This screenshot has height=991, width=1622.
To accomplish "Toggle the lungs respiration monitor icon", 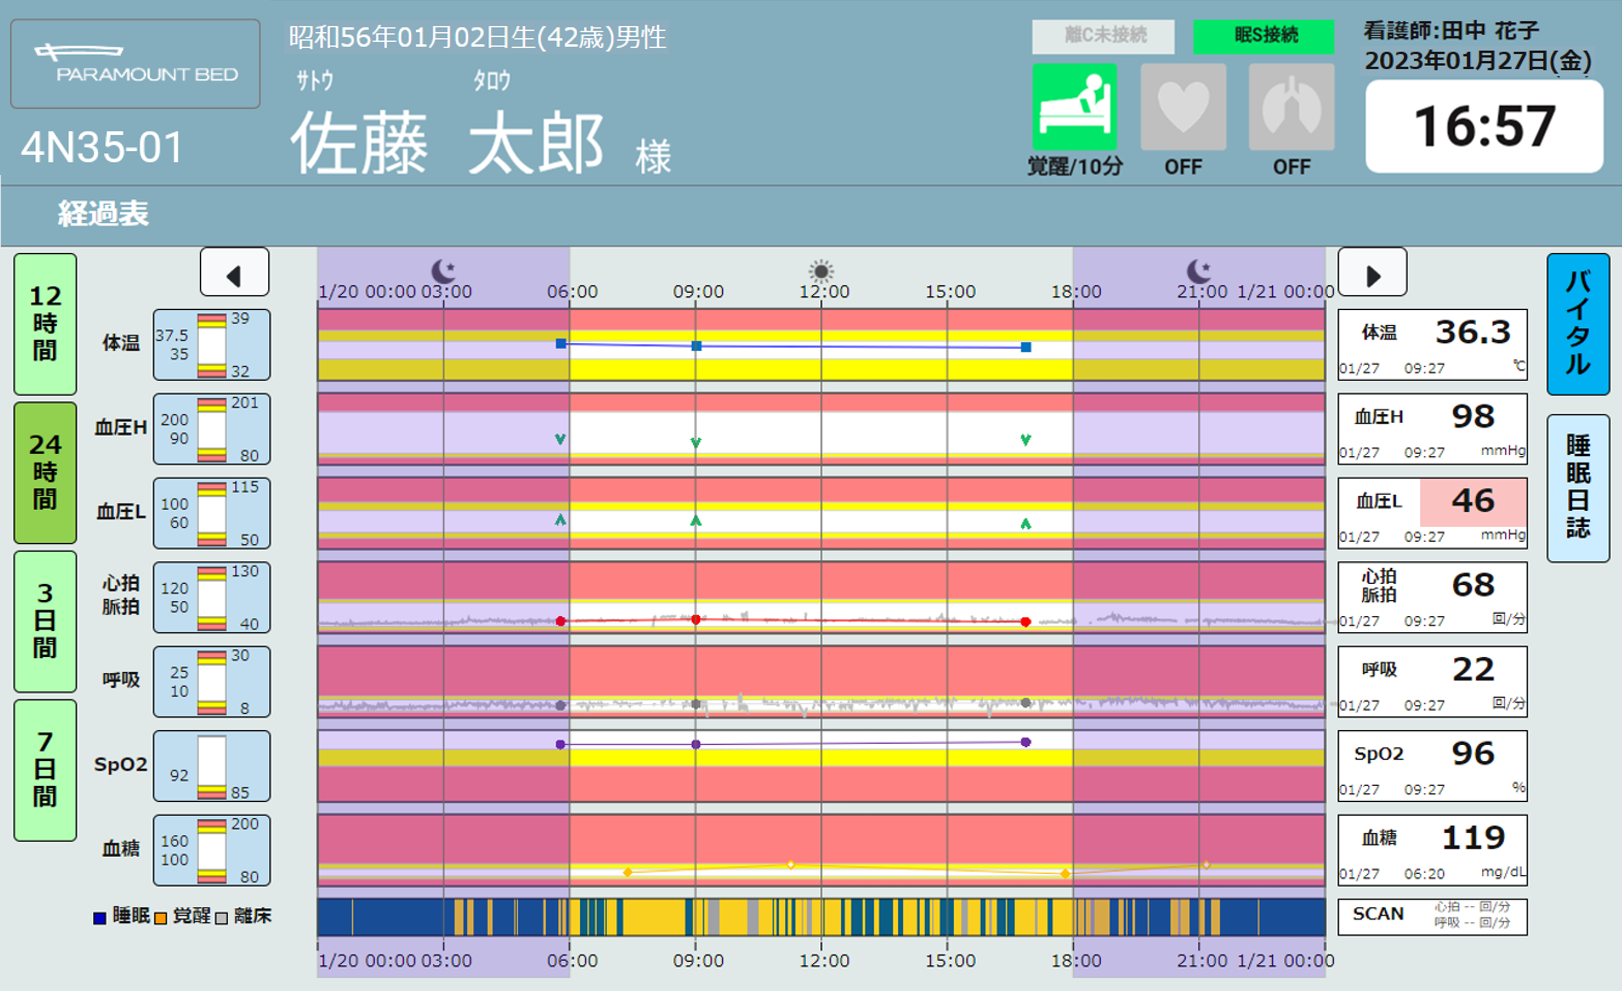I will [1291, 107].
